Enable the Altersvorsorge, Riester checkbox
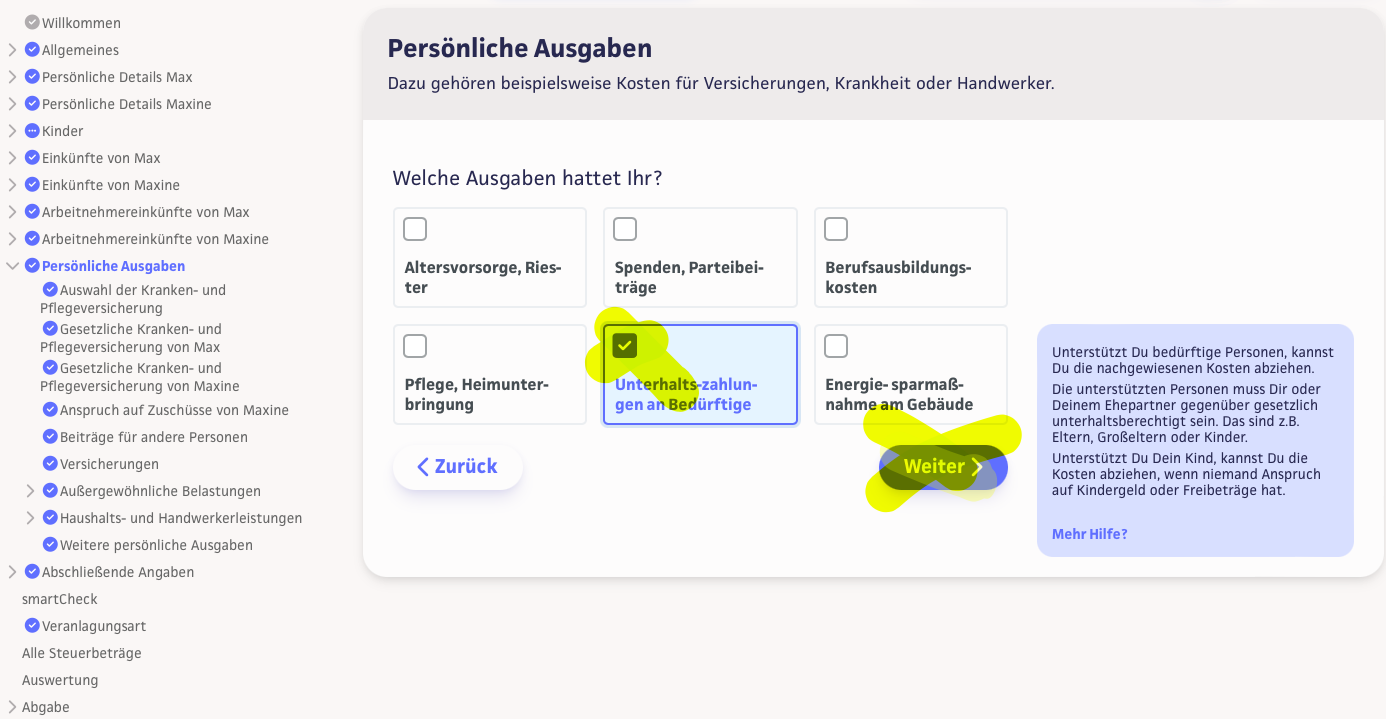This screenshot has width=1386, height=719. pyautogui.click(x=415, y=229)
